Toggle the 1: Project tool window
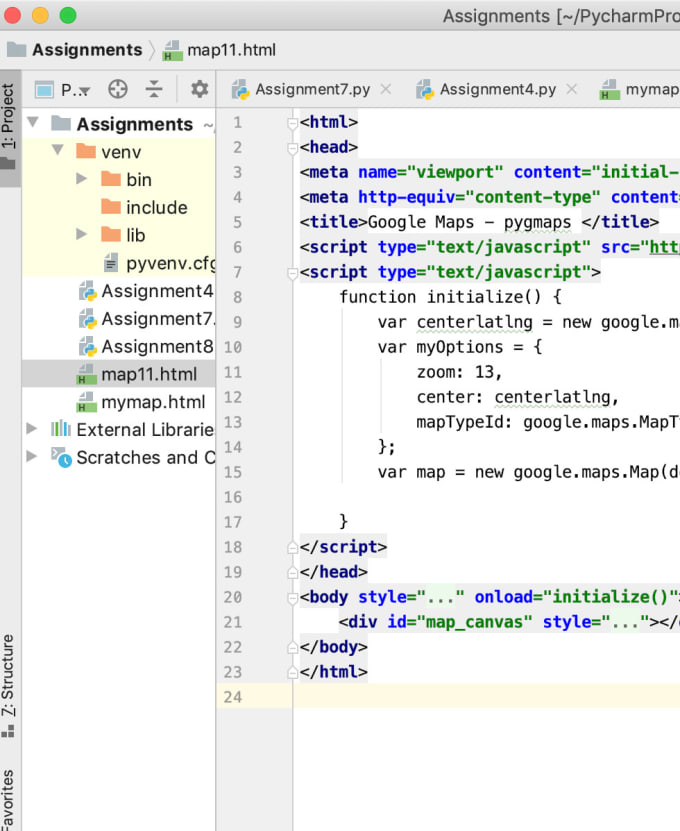The height and width of the screenshot is (831, 680). point(9,127)
